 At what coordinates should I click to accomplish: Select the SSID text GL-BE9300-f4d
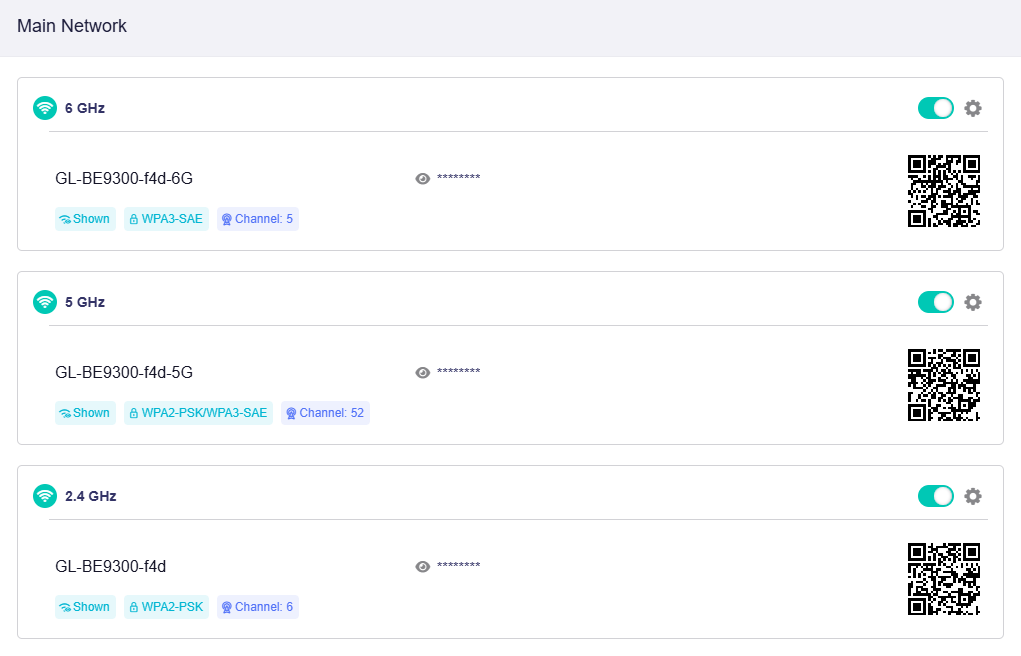tap(111, 567)
